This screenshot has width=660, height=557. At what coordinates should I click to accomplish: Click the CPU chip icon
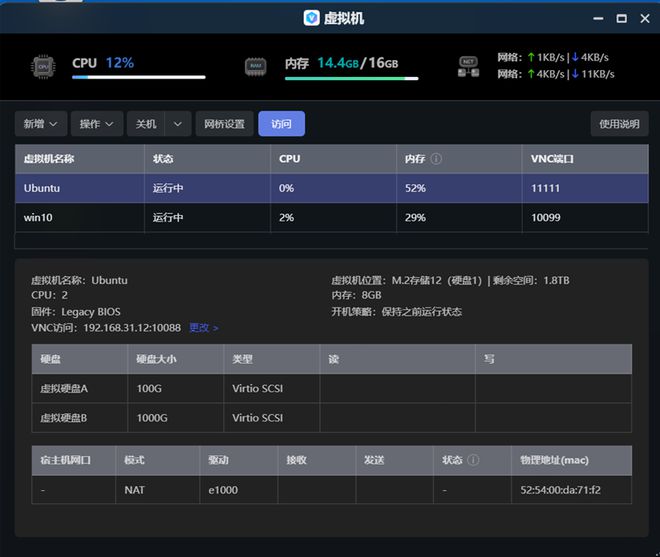(43, 67)
